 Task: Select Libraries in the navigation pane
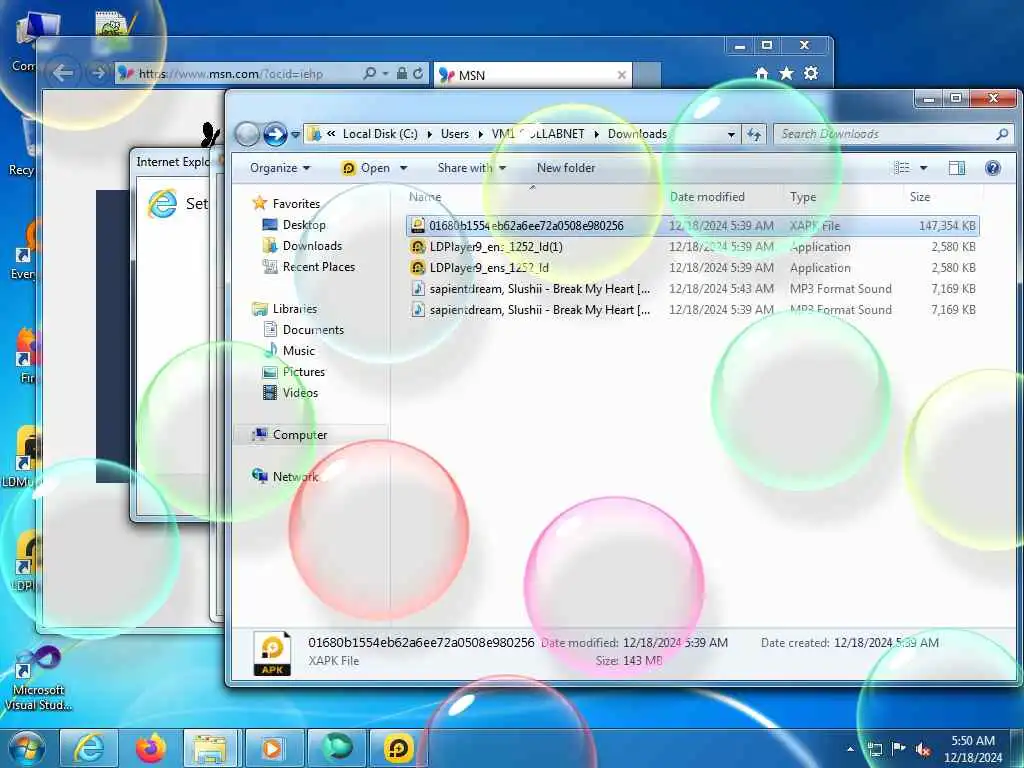[295, 309]
